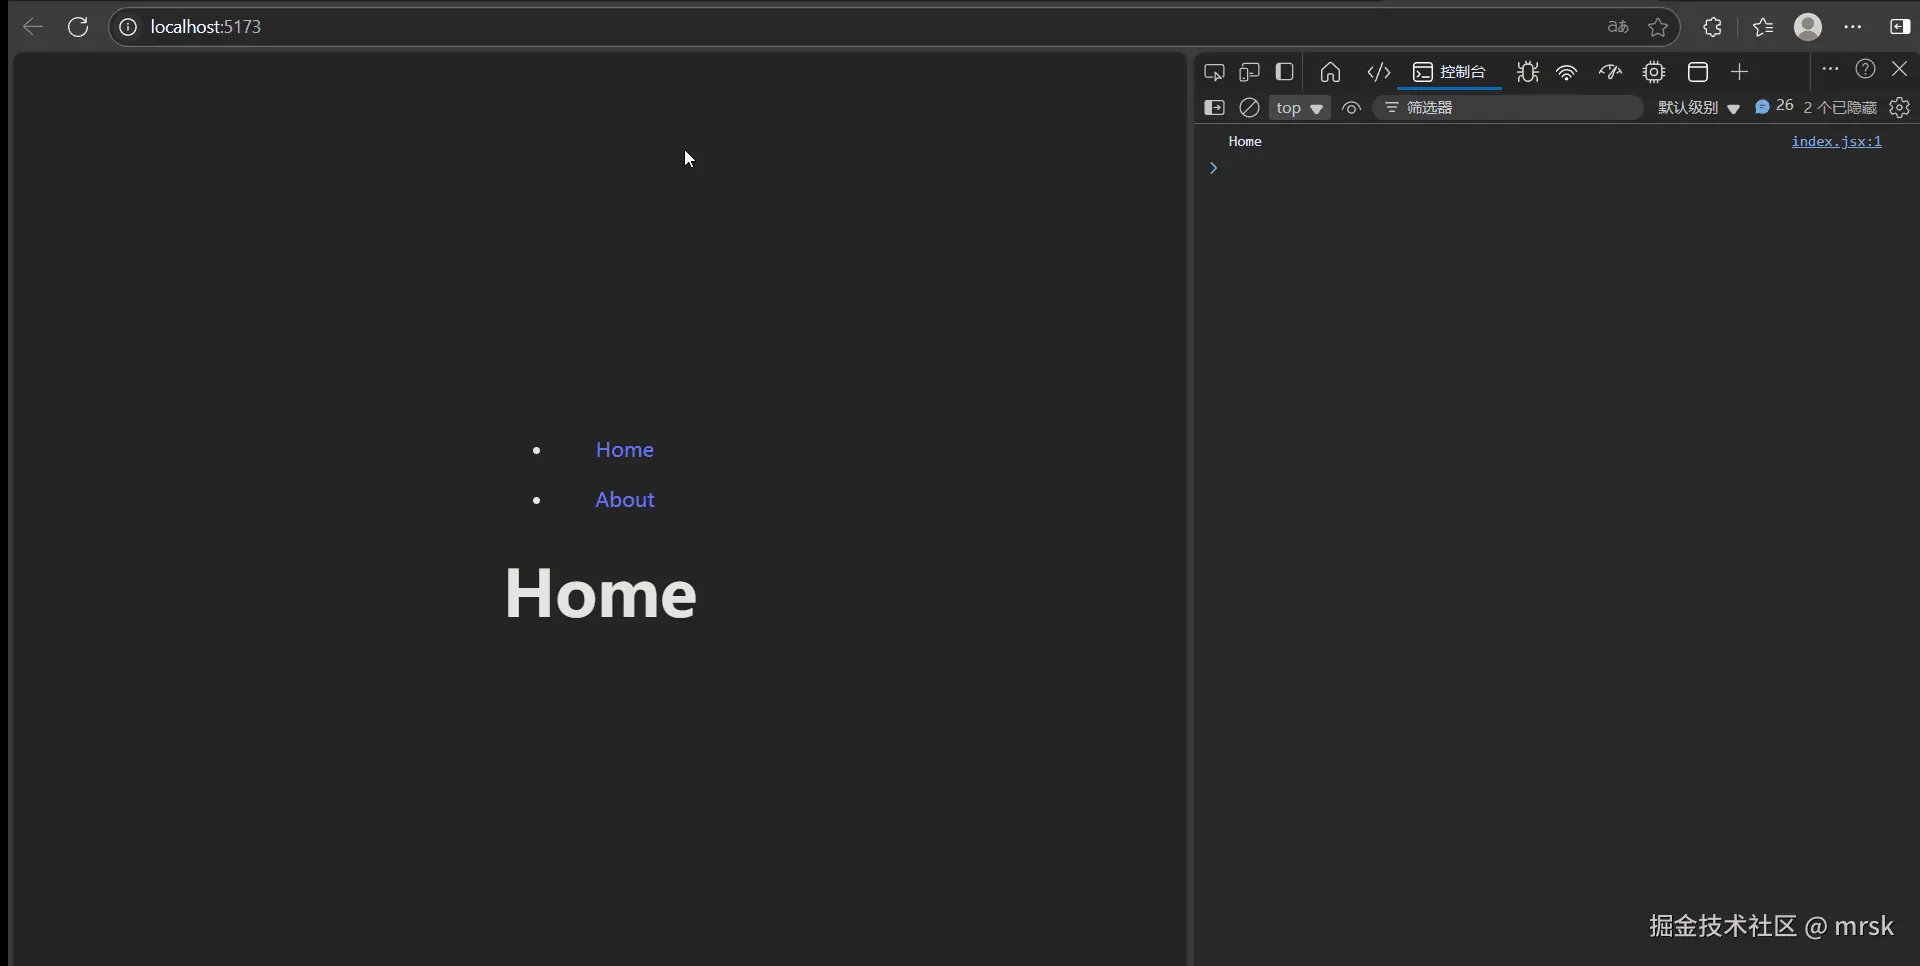The image size is (1920, 966).
Task: Reload the localhost page
Action: [78, 27]
